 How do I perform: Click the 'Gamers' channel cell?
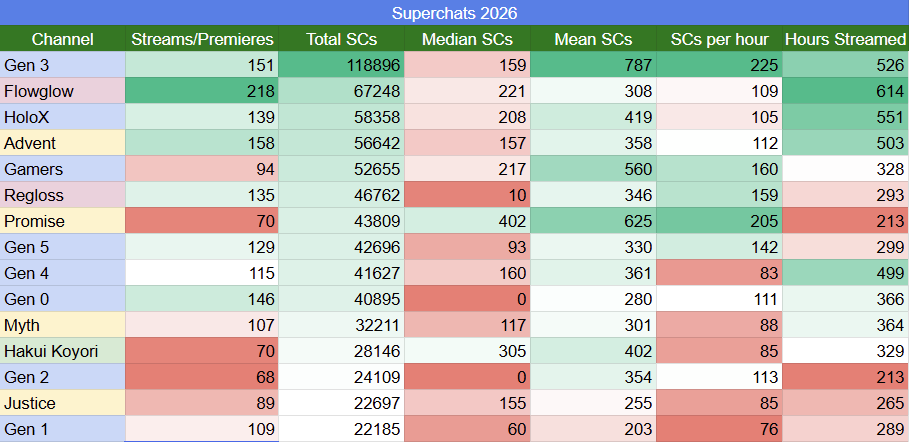pos(63,169)
